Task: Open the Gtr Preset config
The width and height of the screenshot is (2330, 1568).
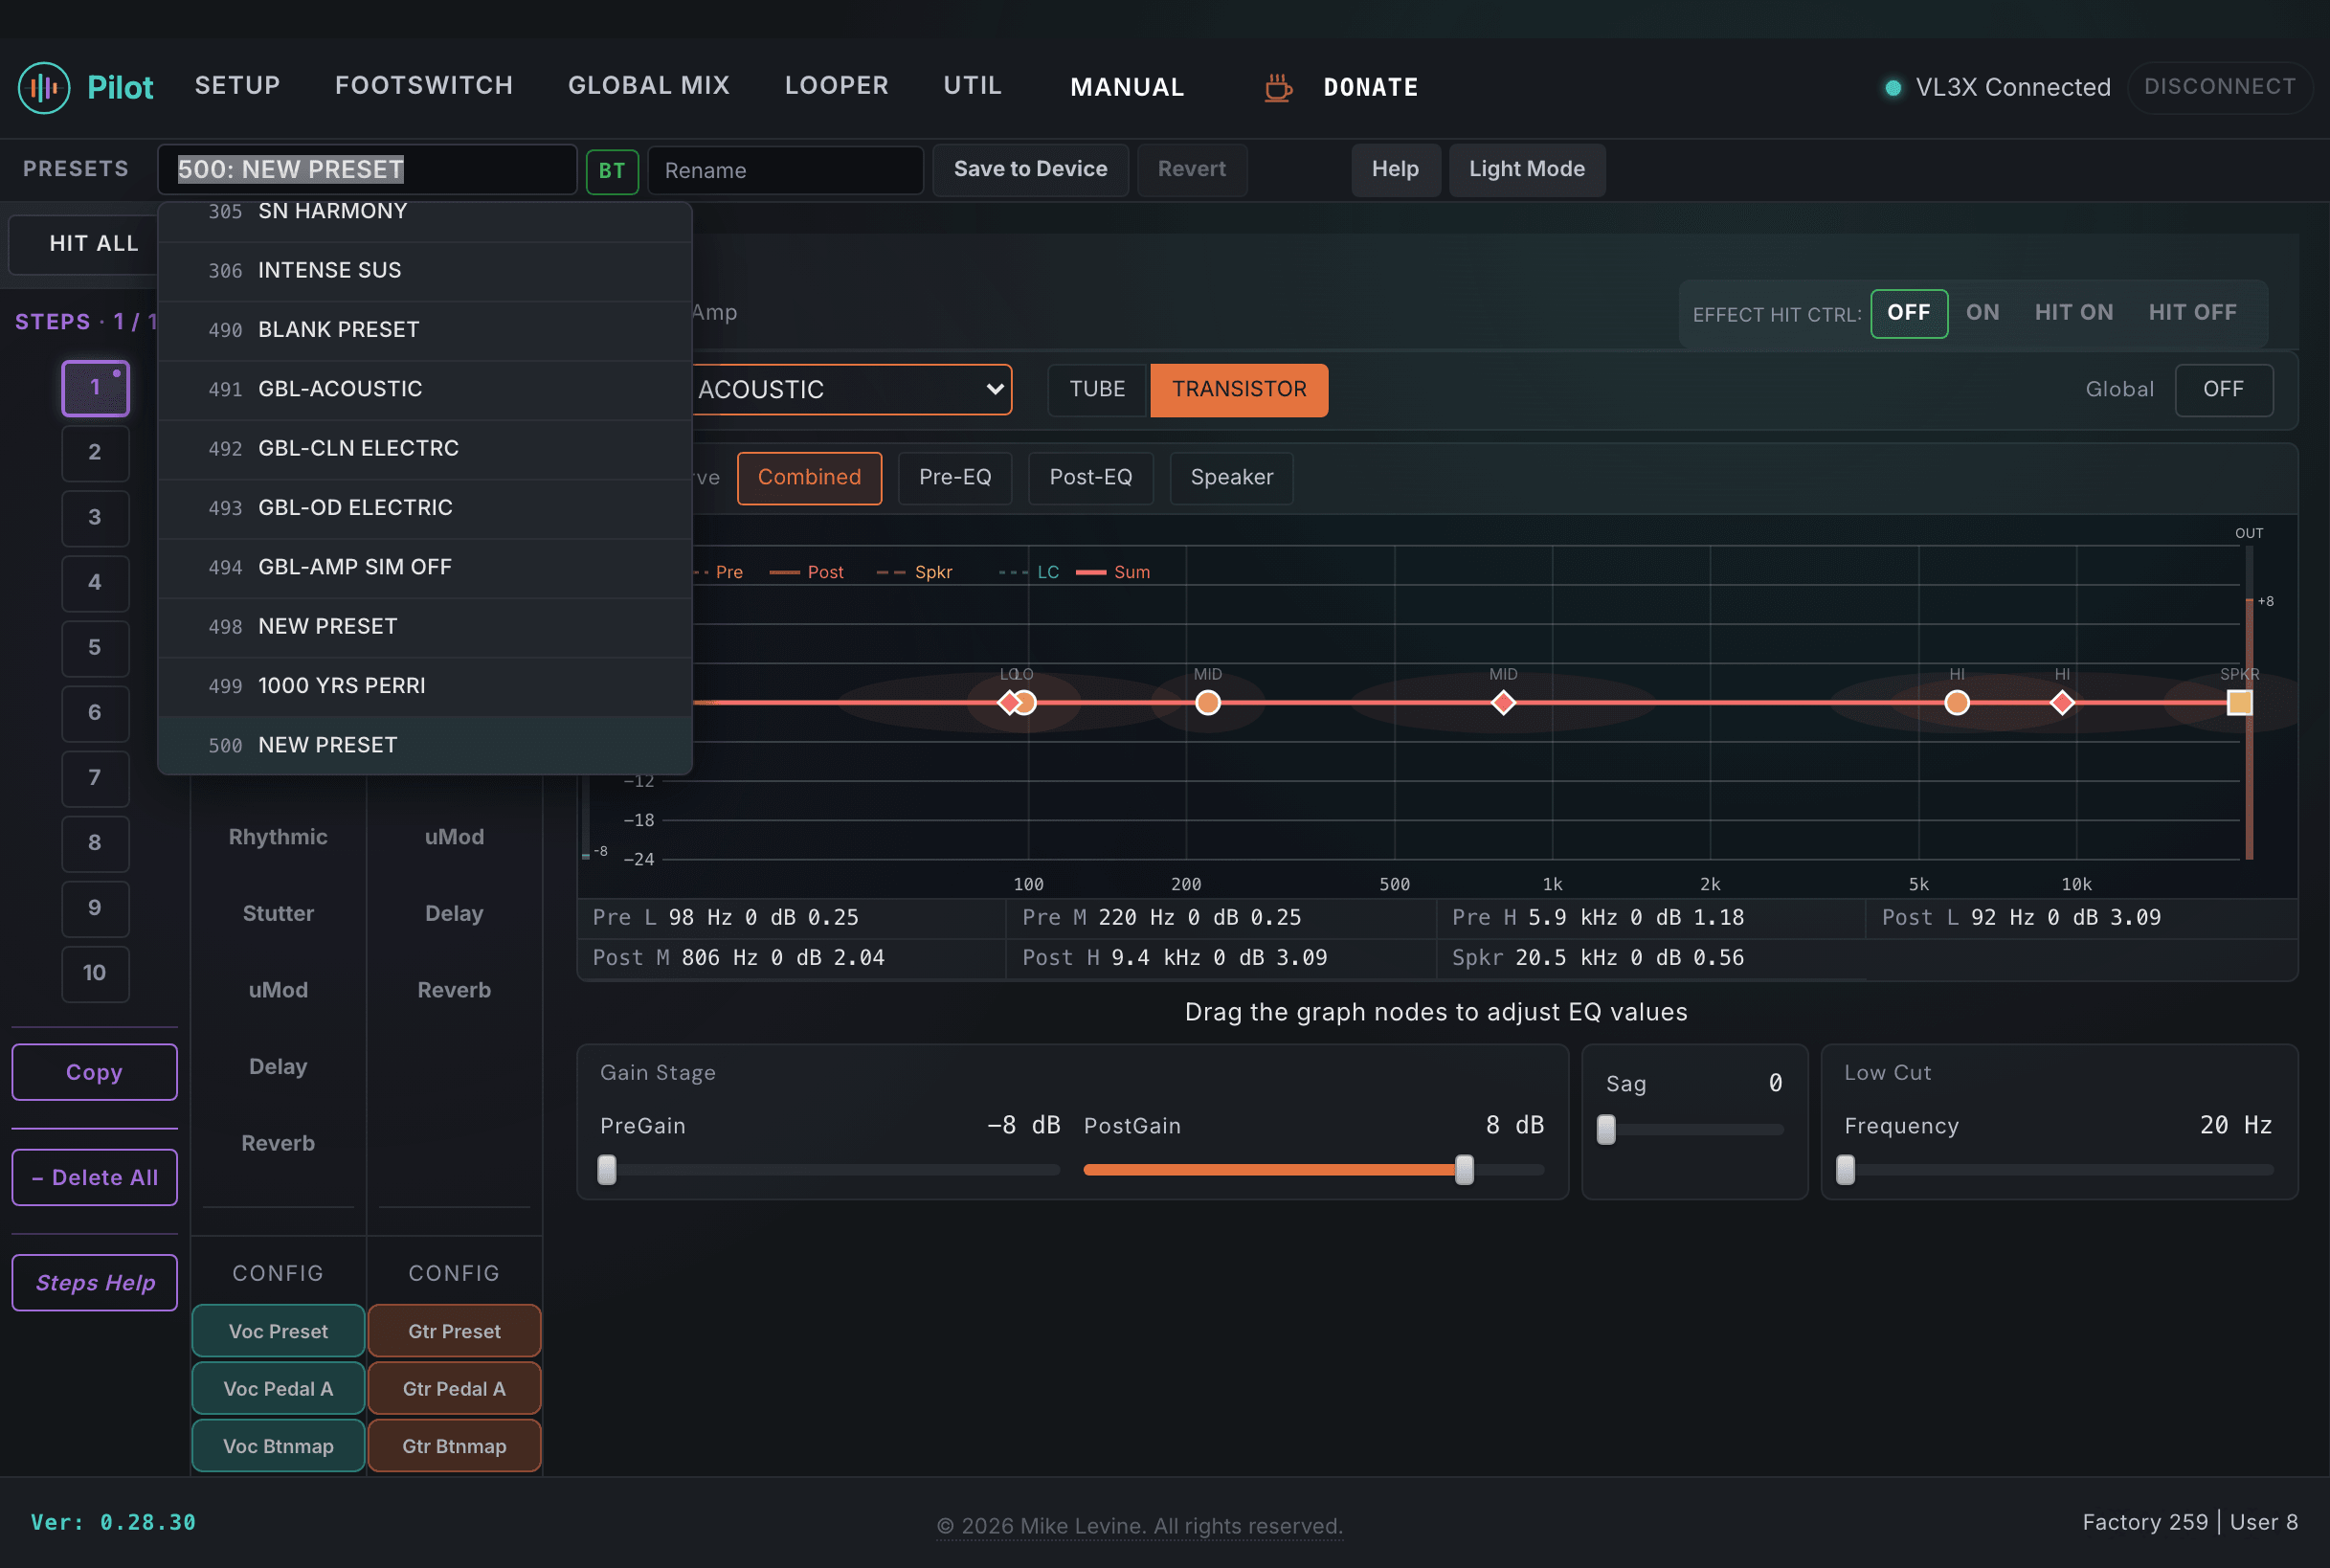Action: coord(454,1332)
